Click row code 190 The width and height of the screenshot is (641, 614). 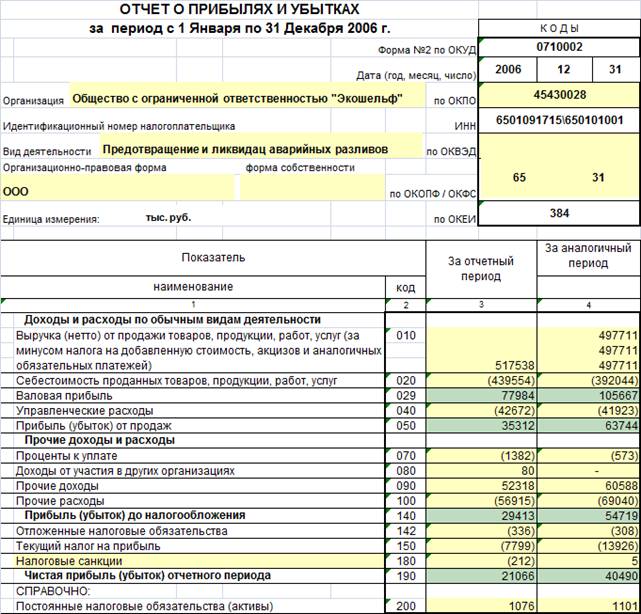(x=406, y=576)
